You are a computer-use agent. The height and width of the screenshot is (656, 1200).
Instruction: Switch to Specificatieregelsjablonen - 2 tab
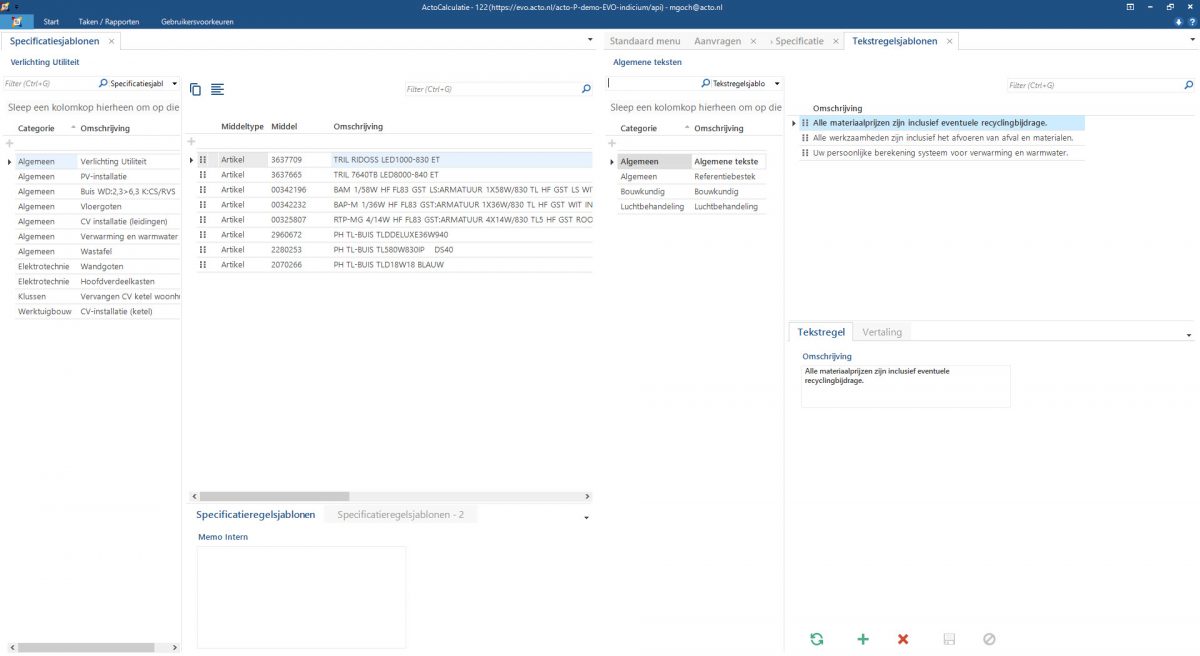coord(401,514)
